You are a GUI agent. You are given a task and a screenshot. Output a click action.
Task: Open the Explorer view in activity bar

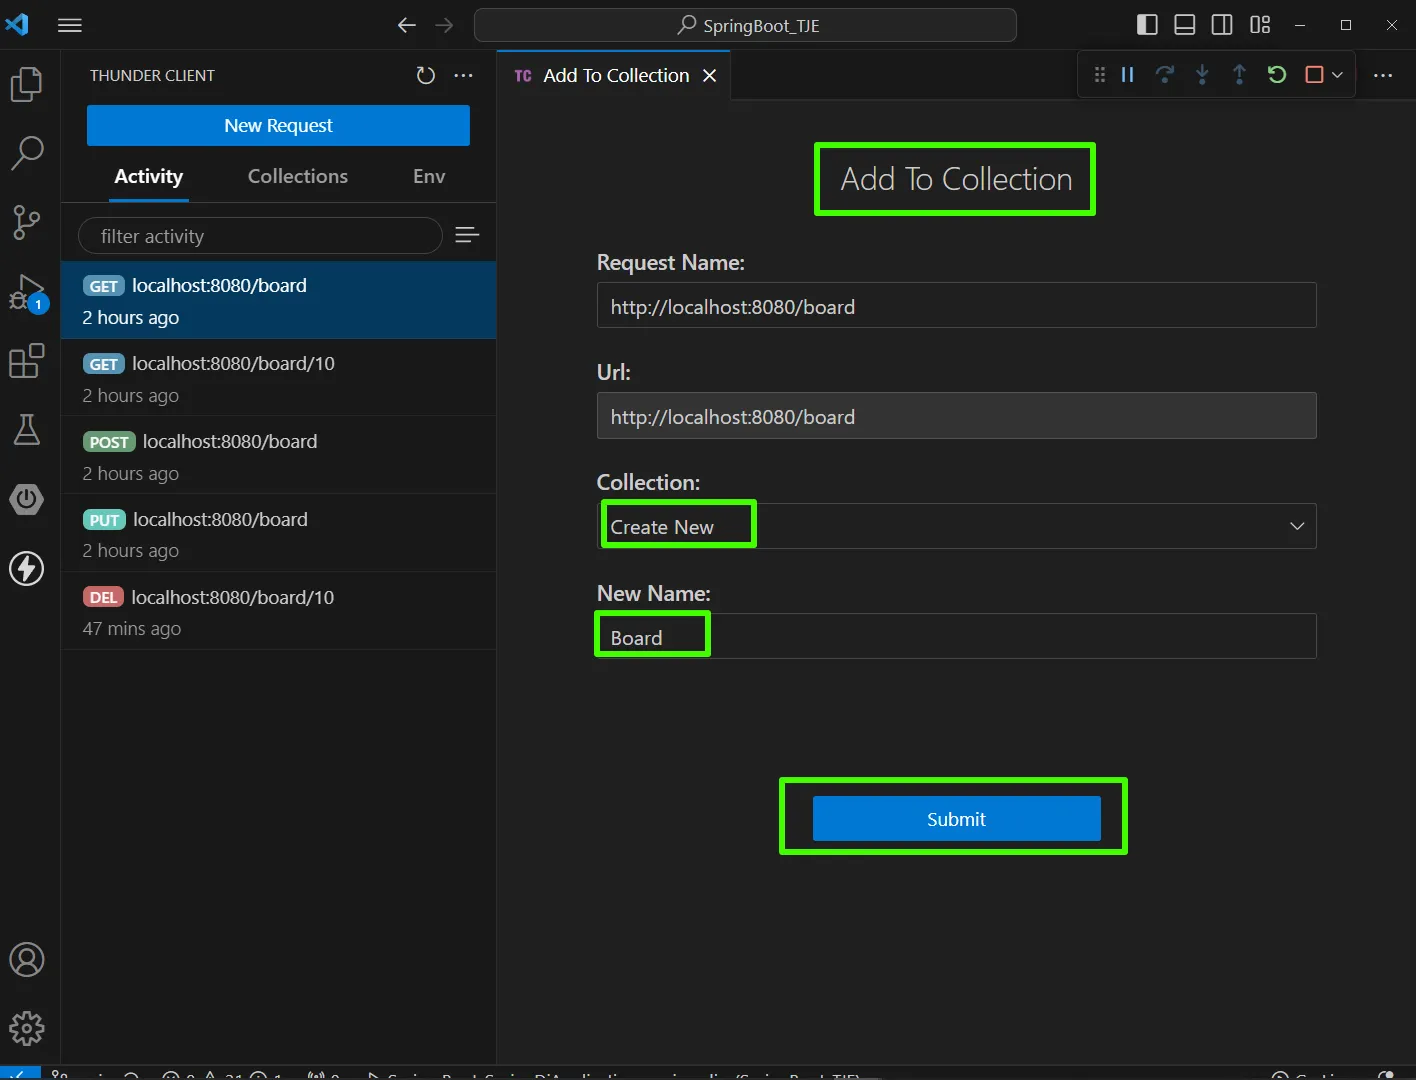coord(27,84)
